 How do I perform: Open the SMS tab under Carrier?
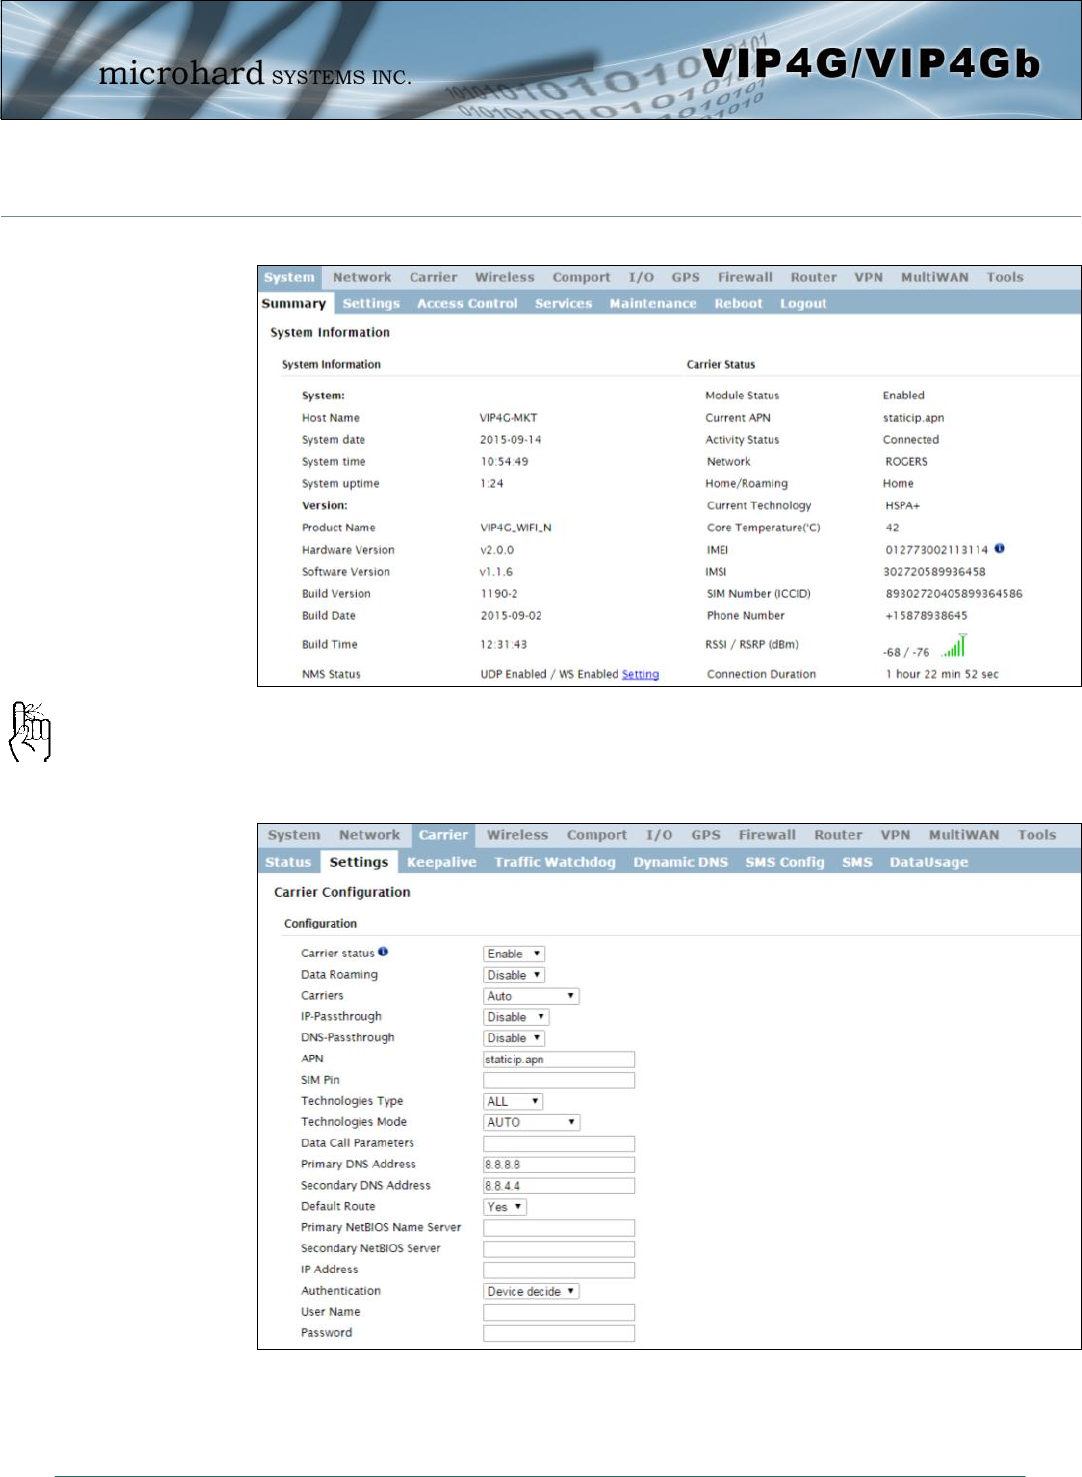click(x=857, y=862)
